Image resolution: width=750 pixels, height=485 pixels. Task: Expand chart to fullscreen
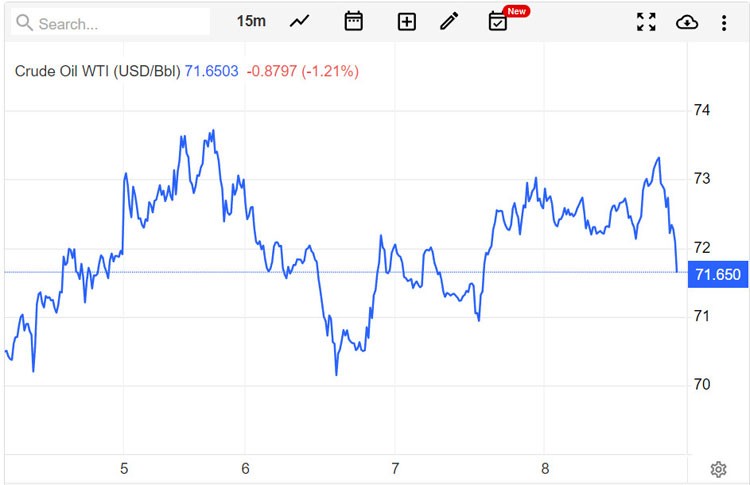(x=646, y=21)
